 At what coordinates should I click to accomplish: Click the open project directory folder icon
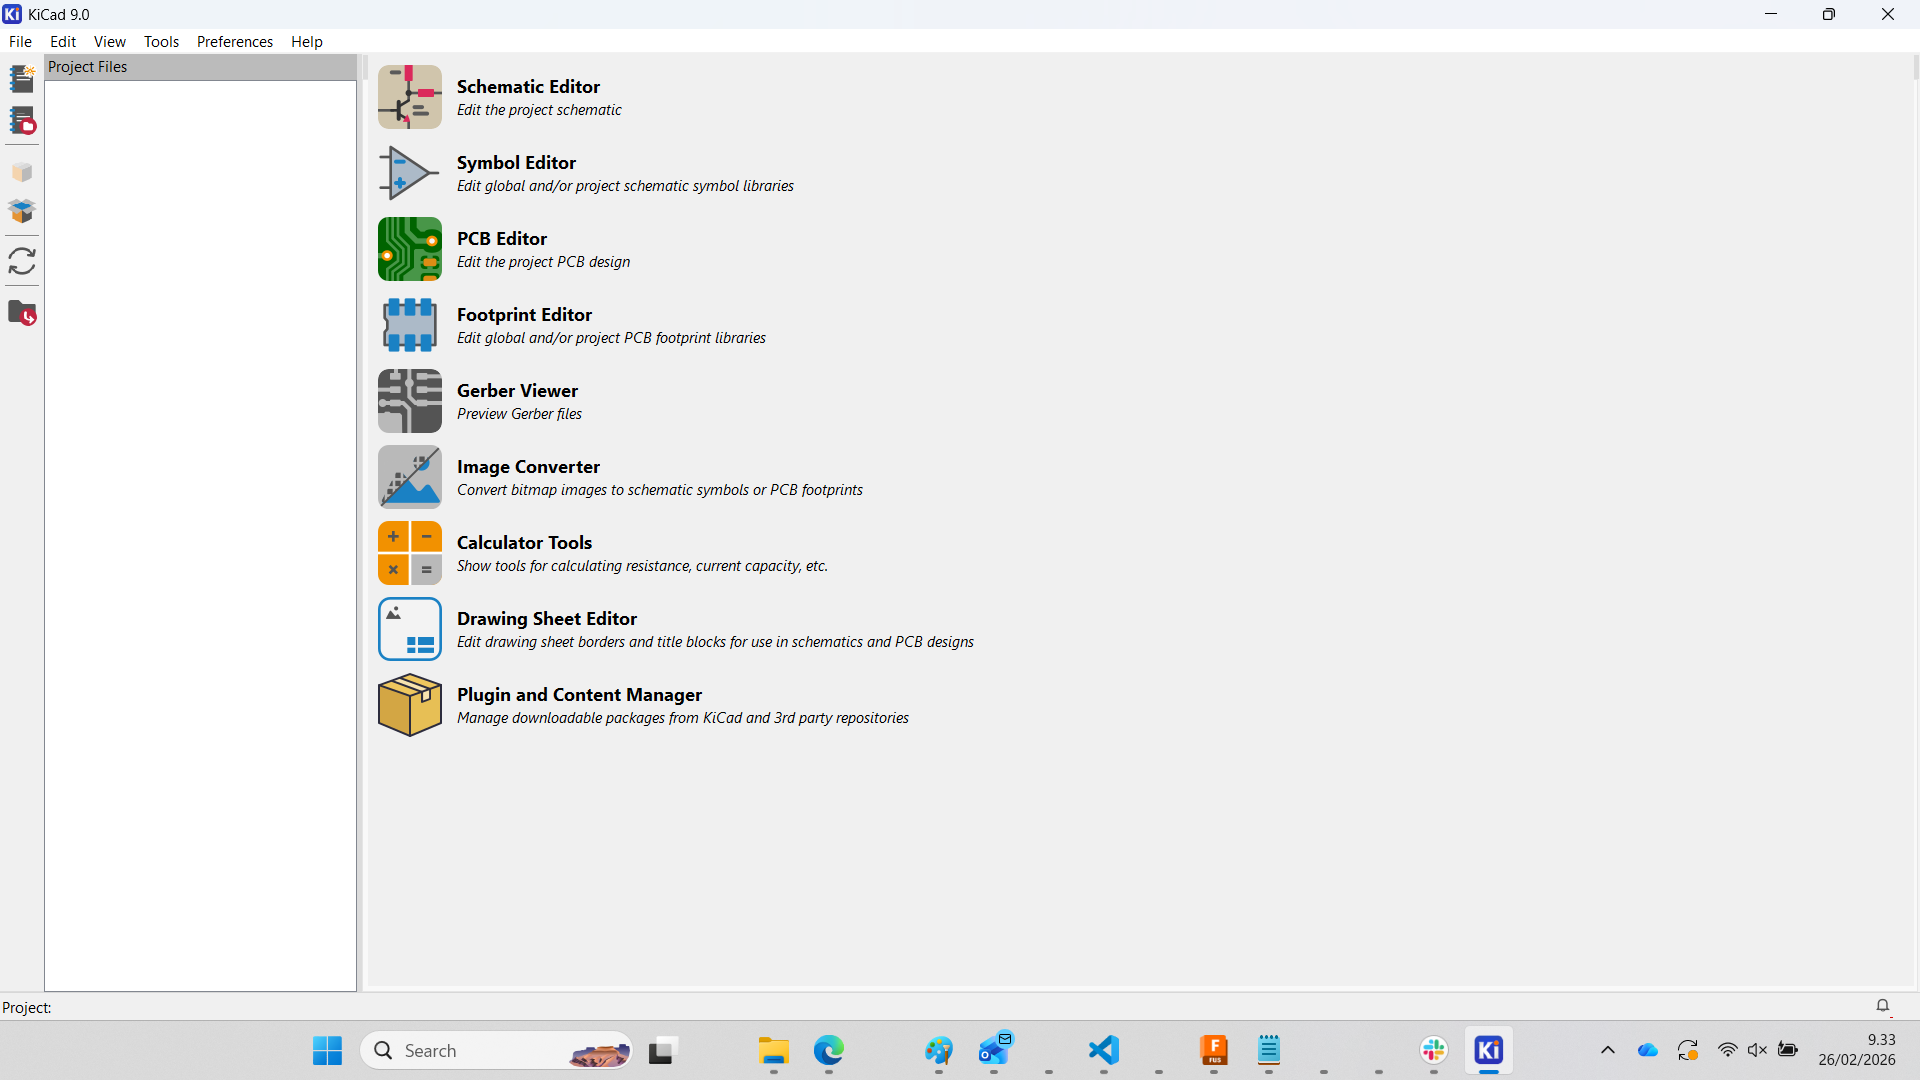tap(22, 313)
